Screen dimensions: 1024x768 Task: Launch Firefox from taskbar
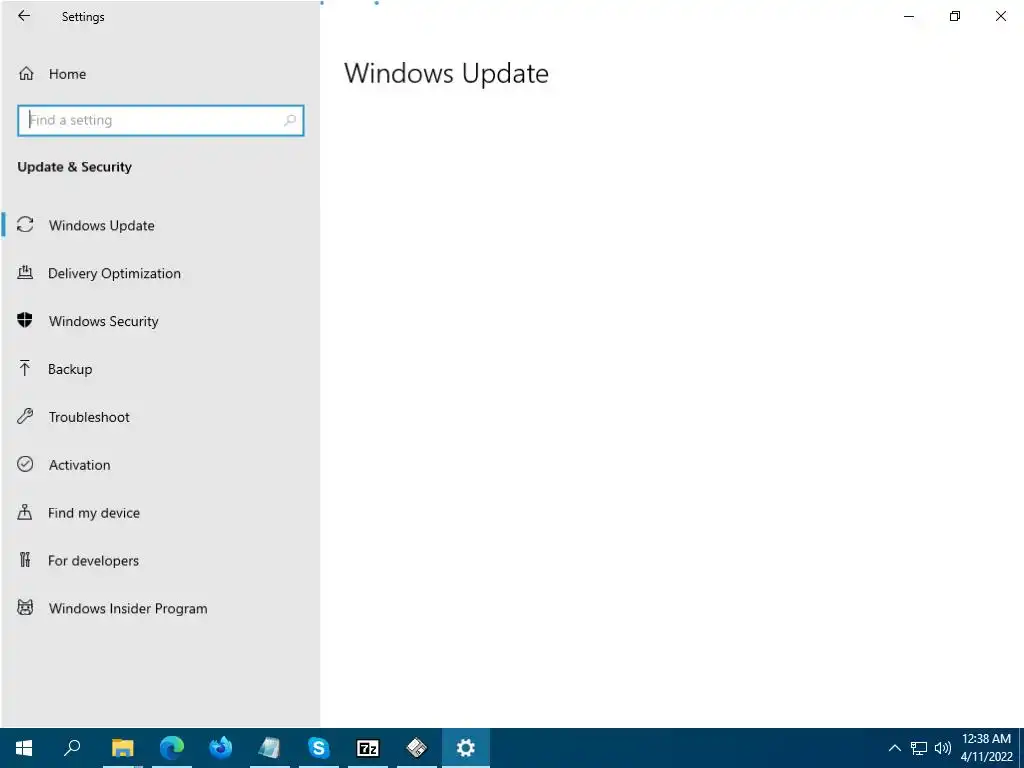(x=221, y=748)
